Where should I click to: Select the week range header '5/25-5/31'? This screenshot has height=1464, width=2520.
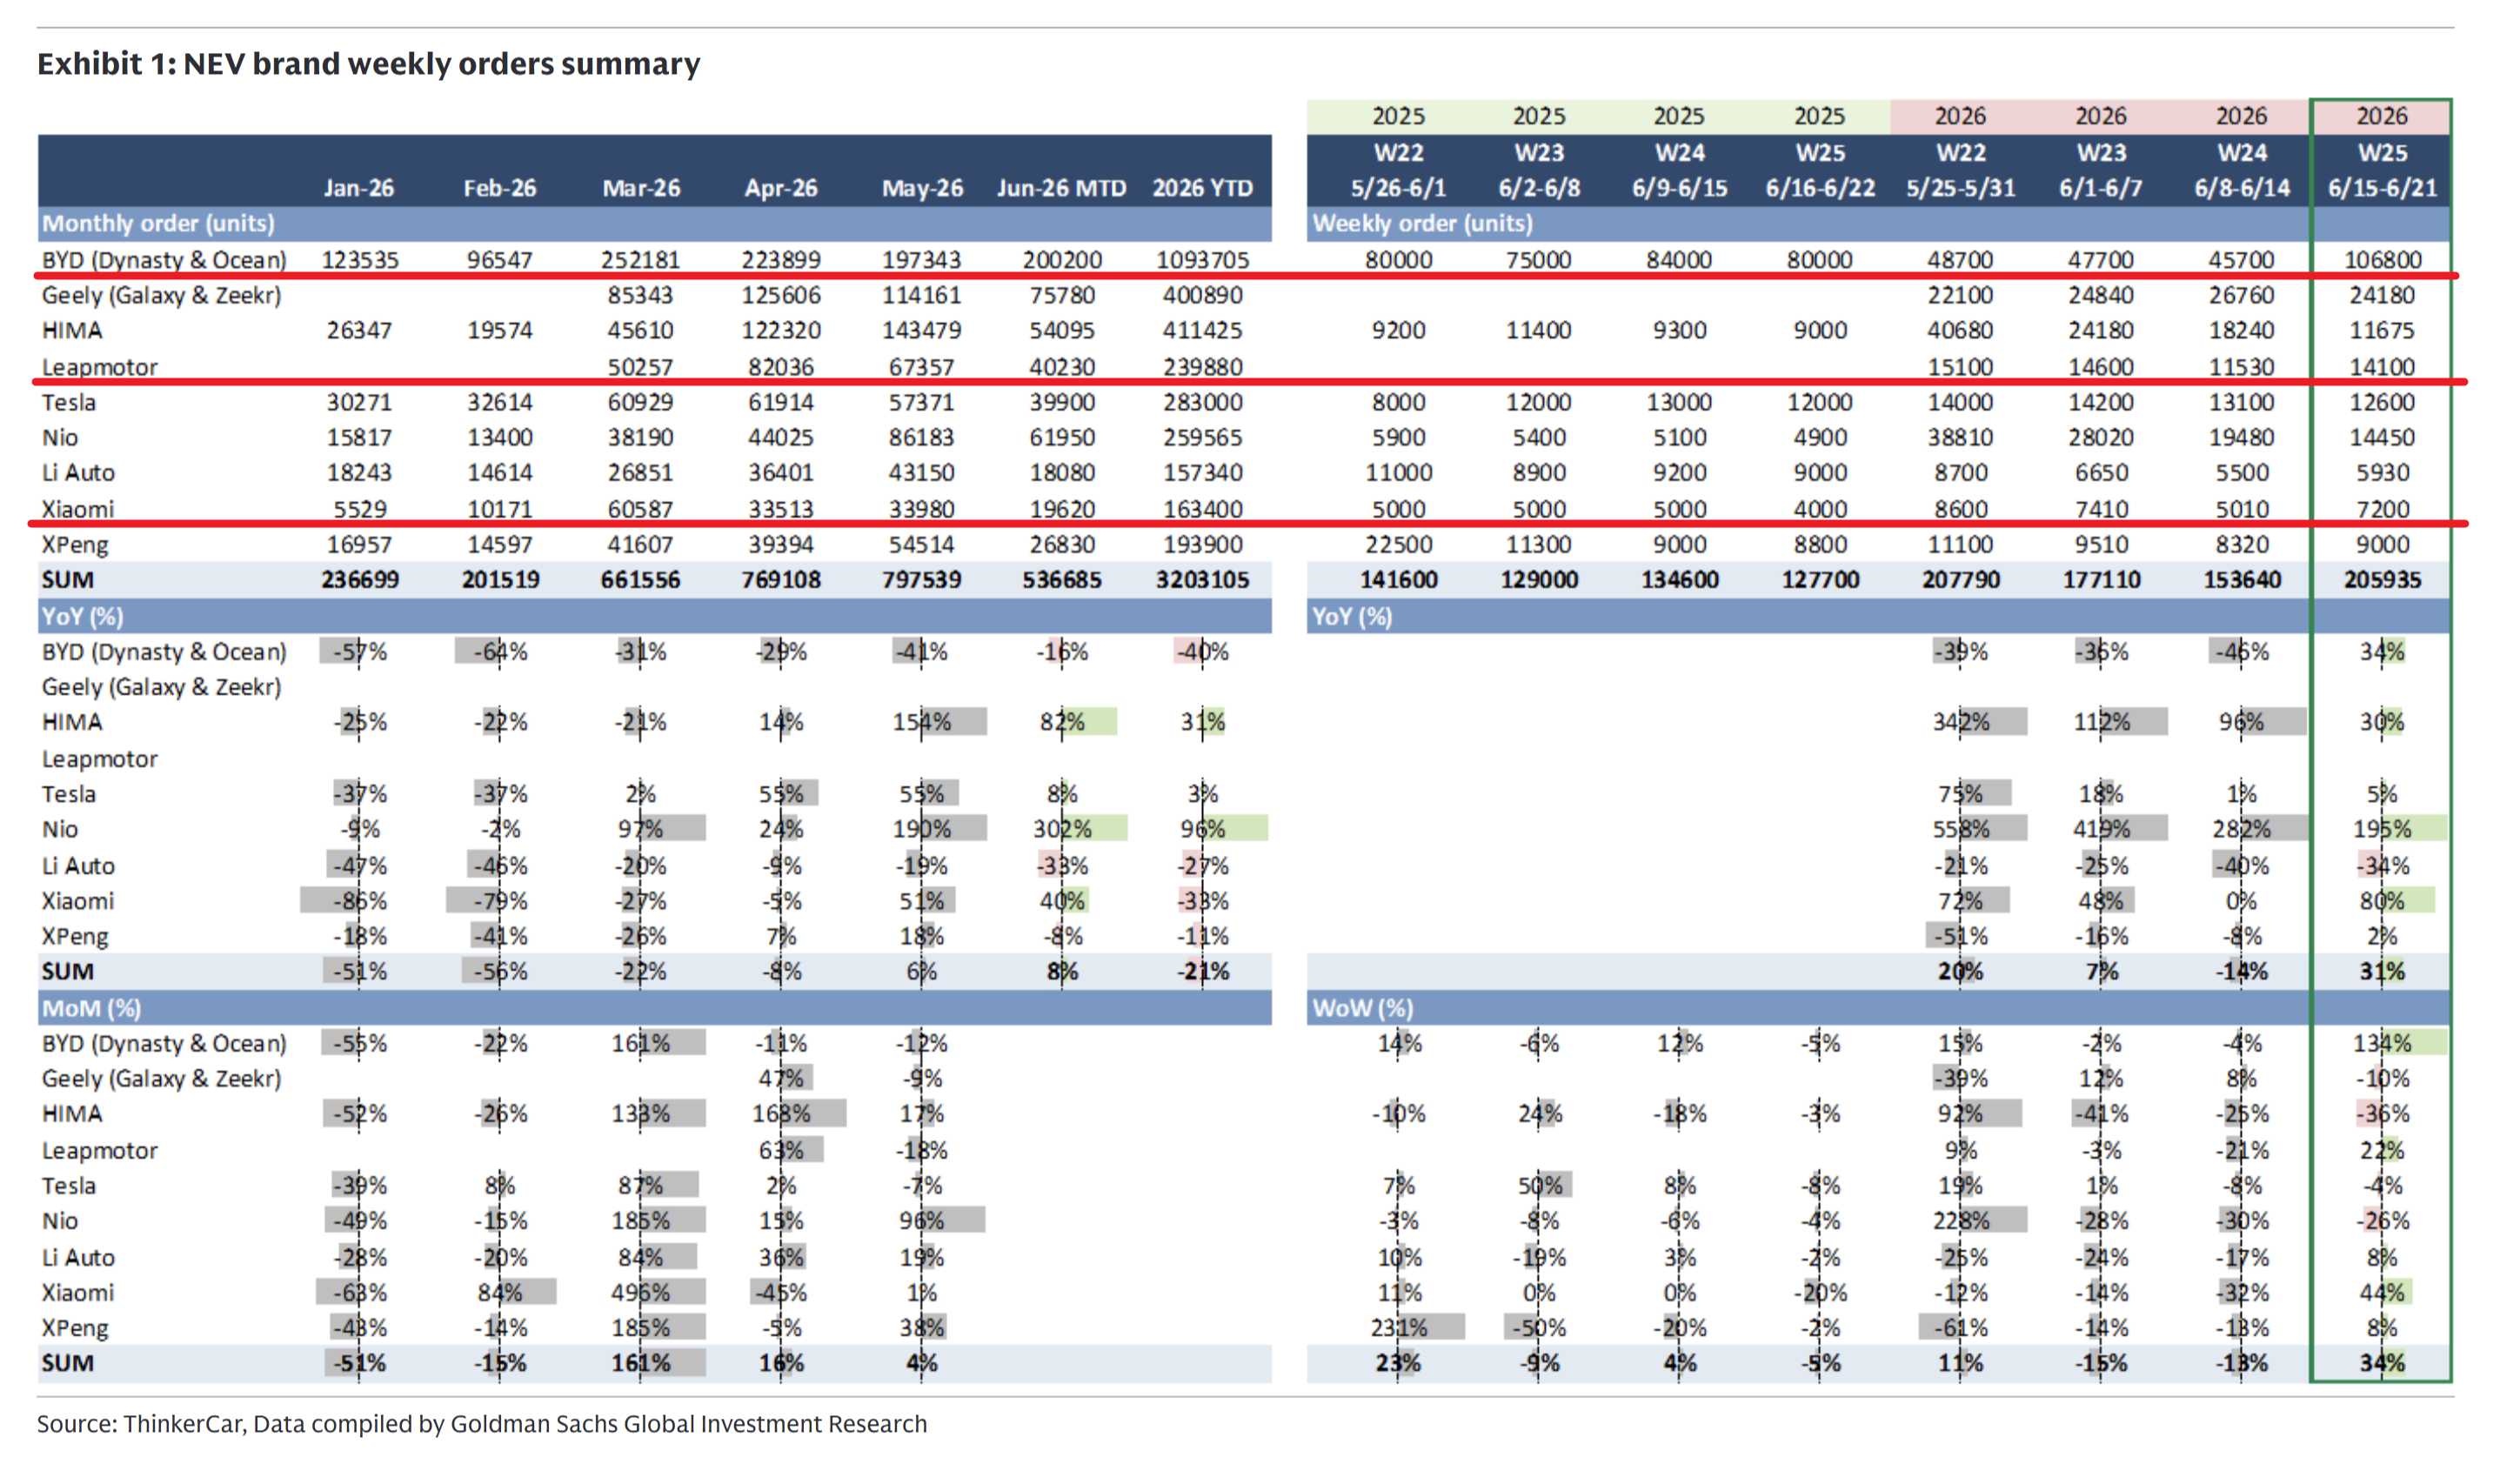(1960, 188)
